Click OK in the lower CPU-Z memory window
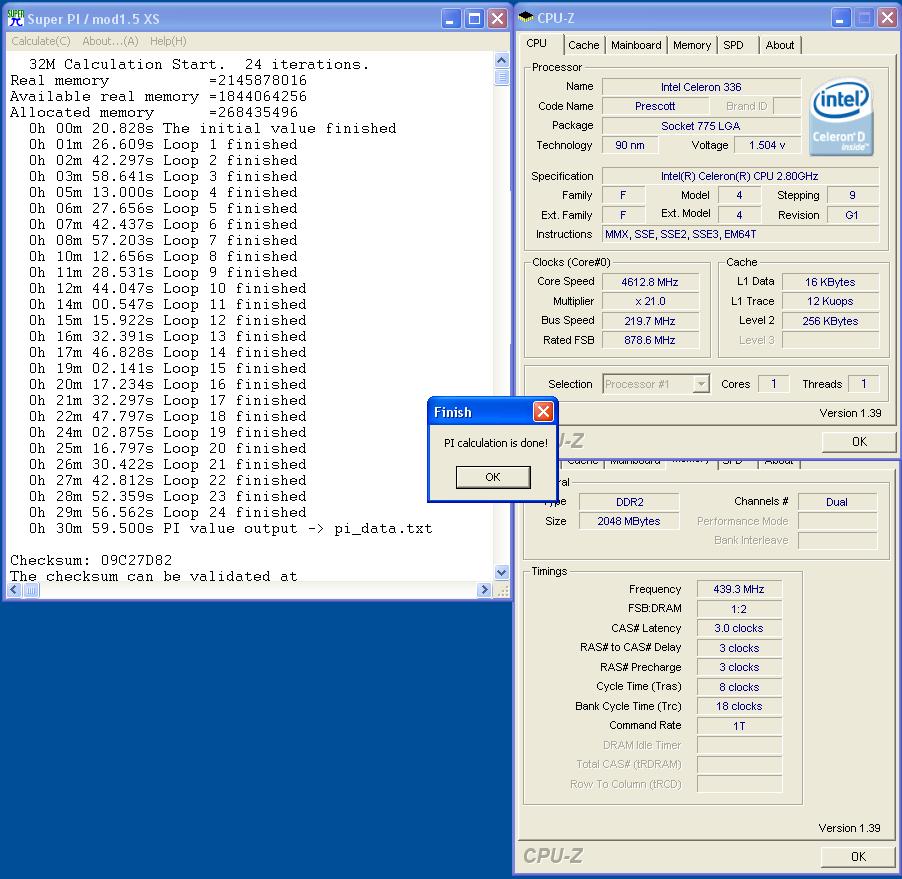The image size is (902, 879). click(858, 857)
